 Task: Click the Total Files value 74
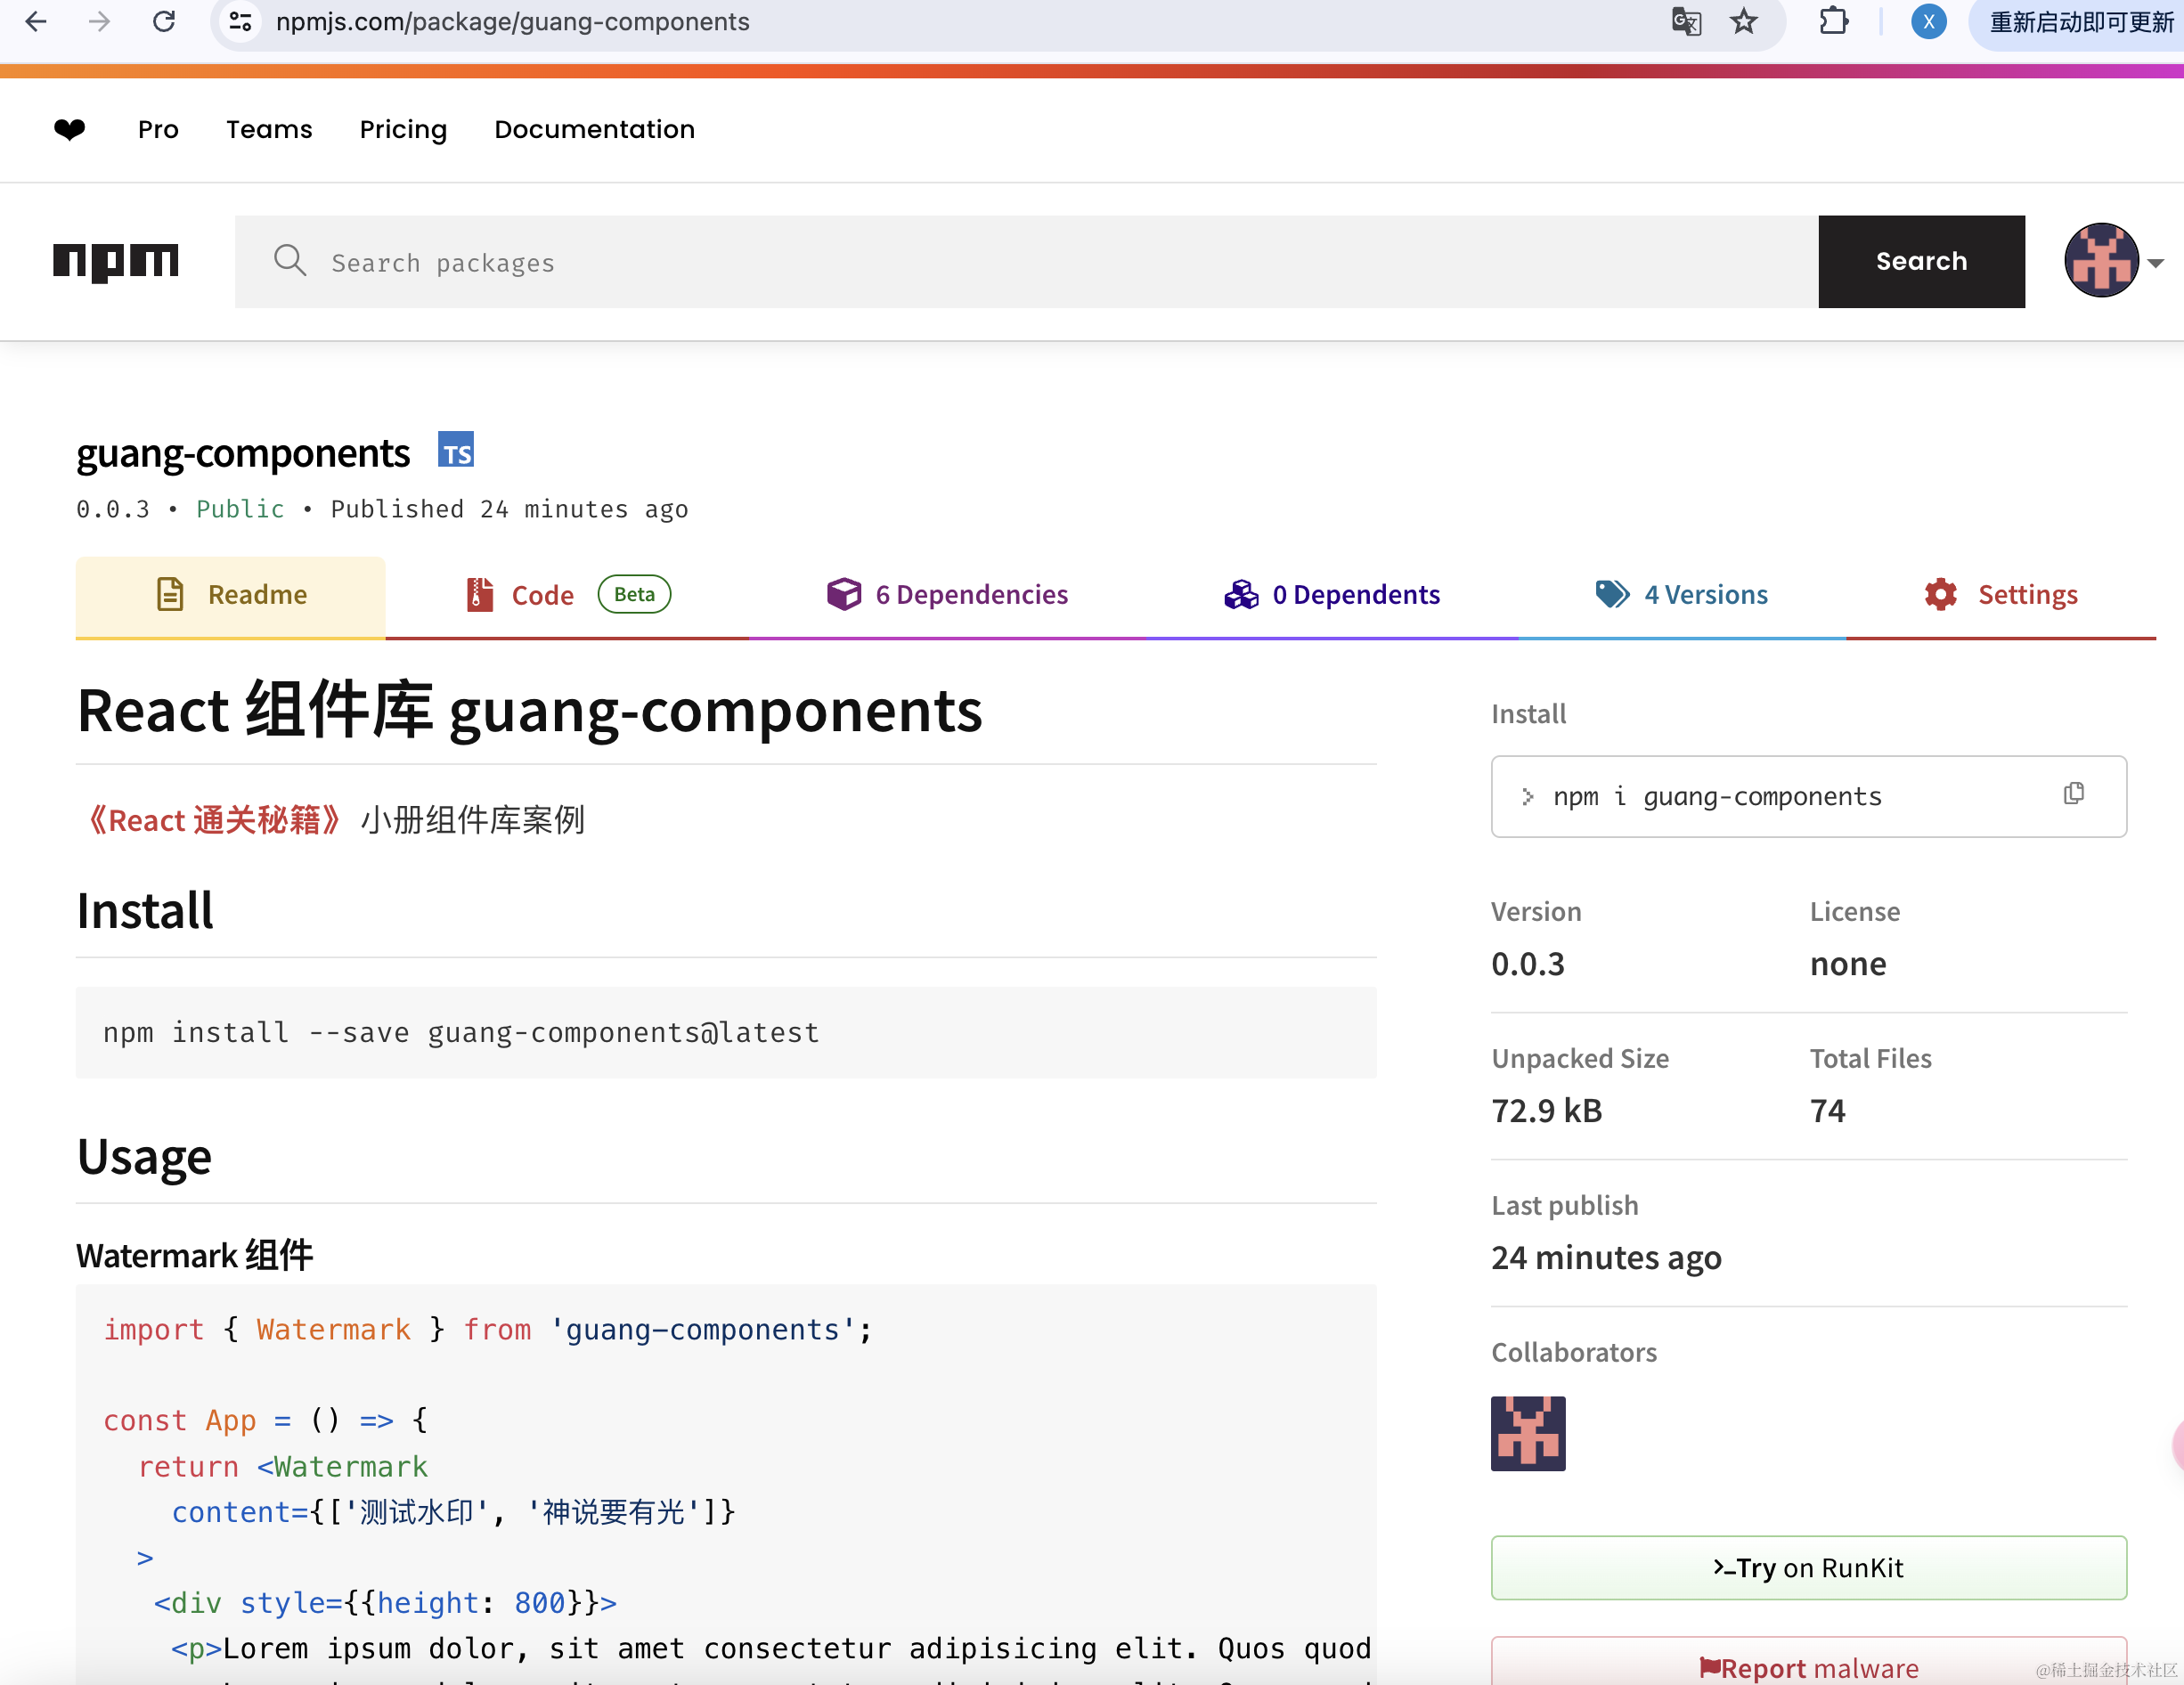coord(1828,1111)
